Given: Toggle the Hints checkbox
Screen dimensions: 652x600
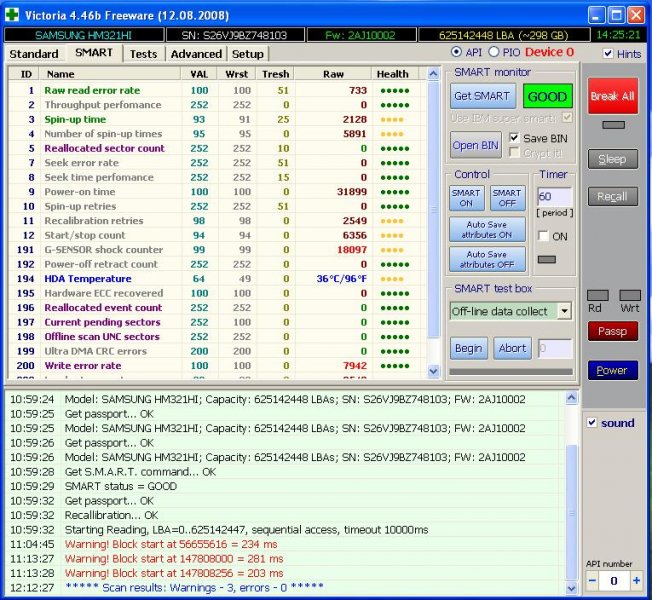Looking at the screenshot, I should (608, 53).
